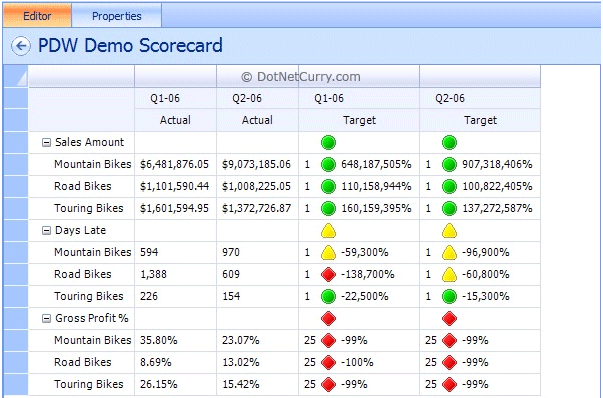Click yellow triangle beside -96,900%
The width and height of the screenshot is (603, 398).
(x=449, y=253)
